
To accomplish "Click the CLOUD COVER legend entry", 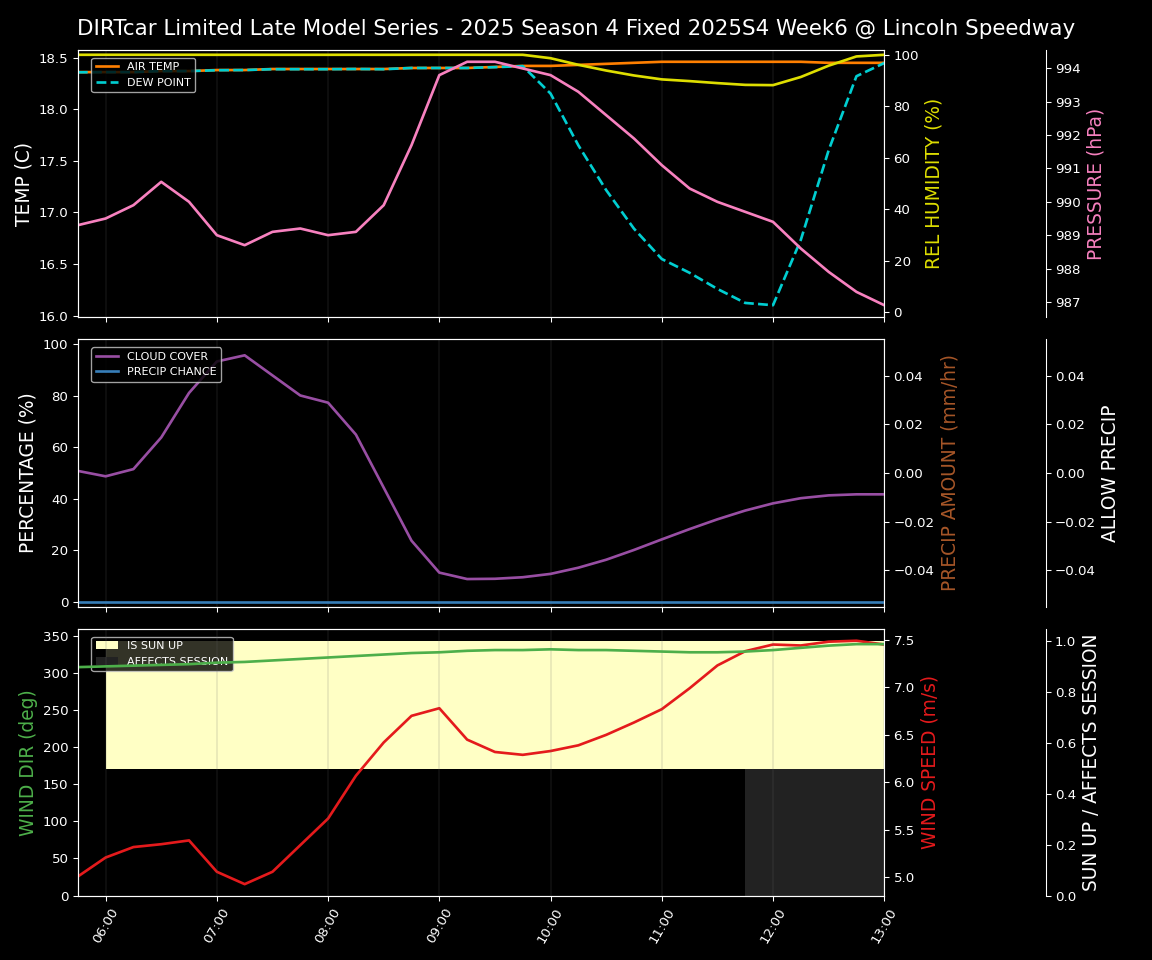I will click(167, 357).
